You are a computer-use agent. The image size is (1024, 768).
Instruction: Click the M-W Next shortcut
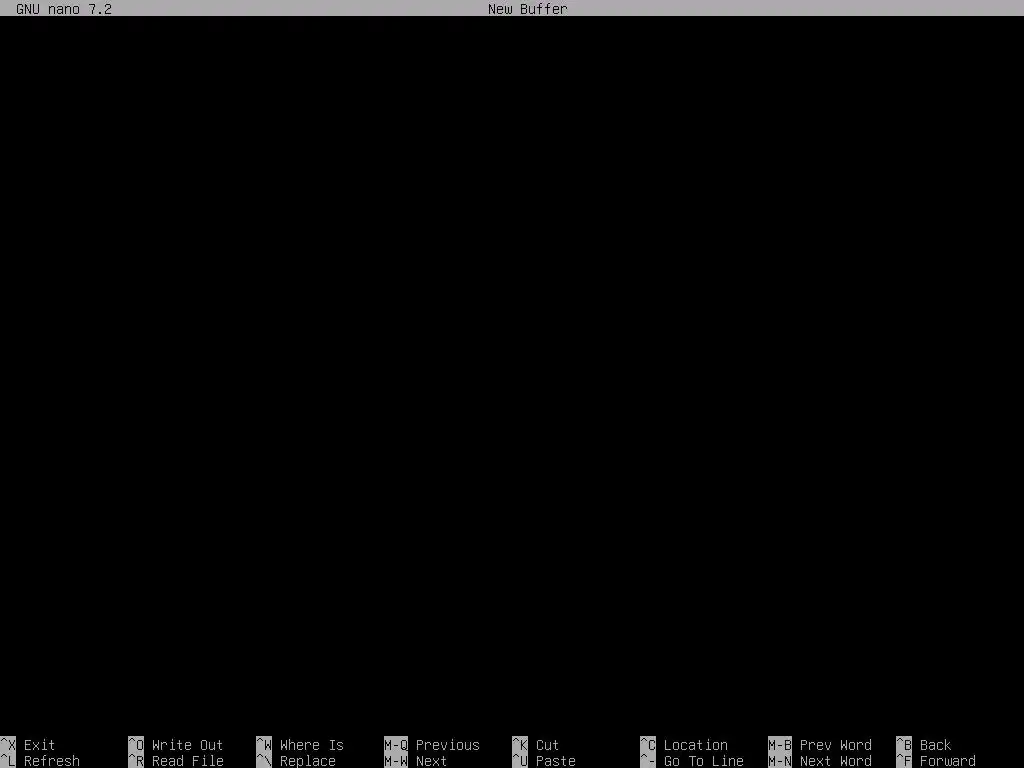(x=415, y=761)
